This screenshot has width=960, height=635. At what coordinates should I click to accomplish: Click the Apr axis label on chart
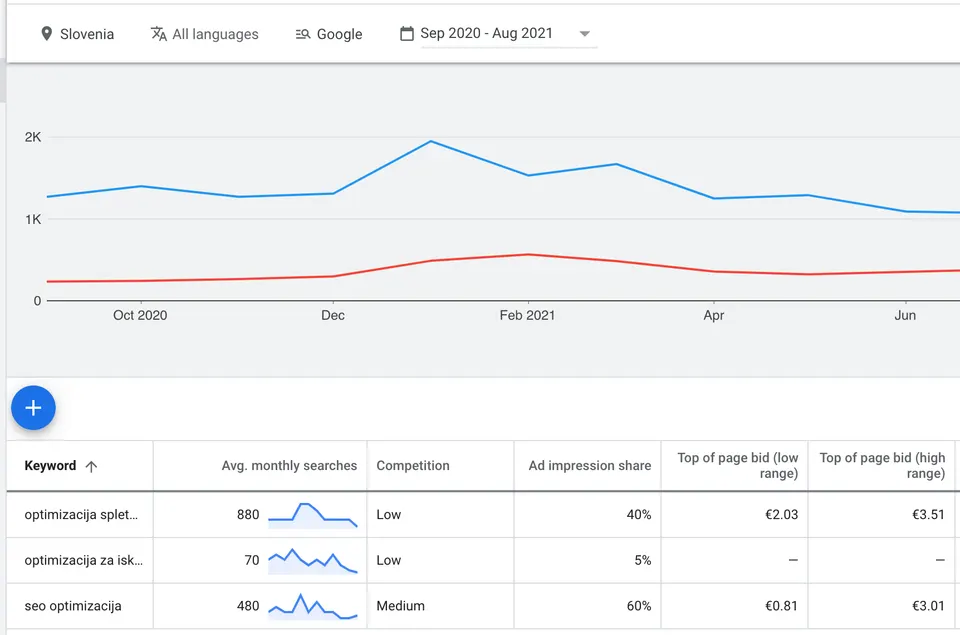(x=713, y=315)
